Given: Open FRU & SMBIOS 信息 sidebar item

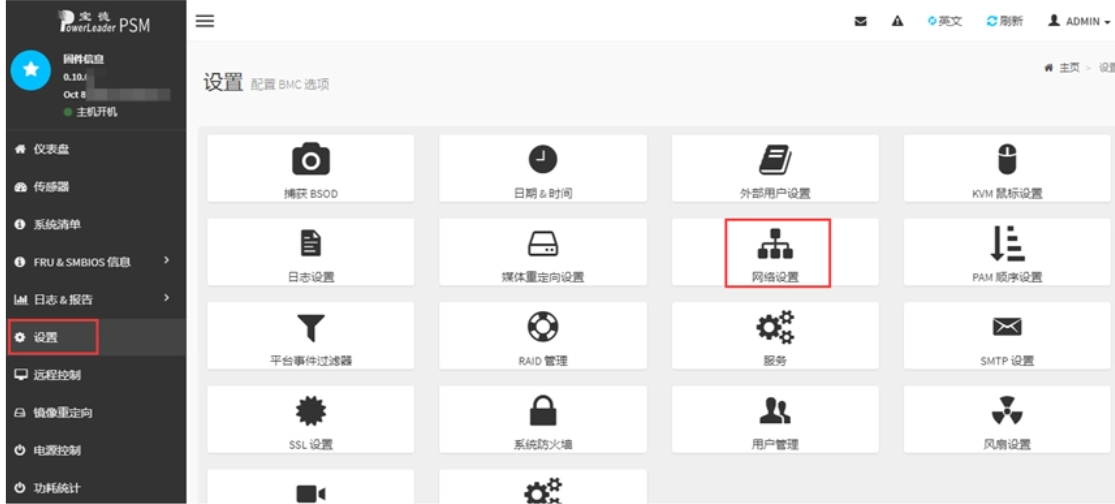Looking at the screenshot, I should (96, 262).
